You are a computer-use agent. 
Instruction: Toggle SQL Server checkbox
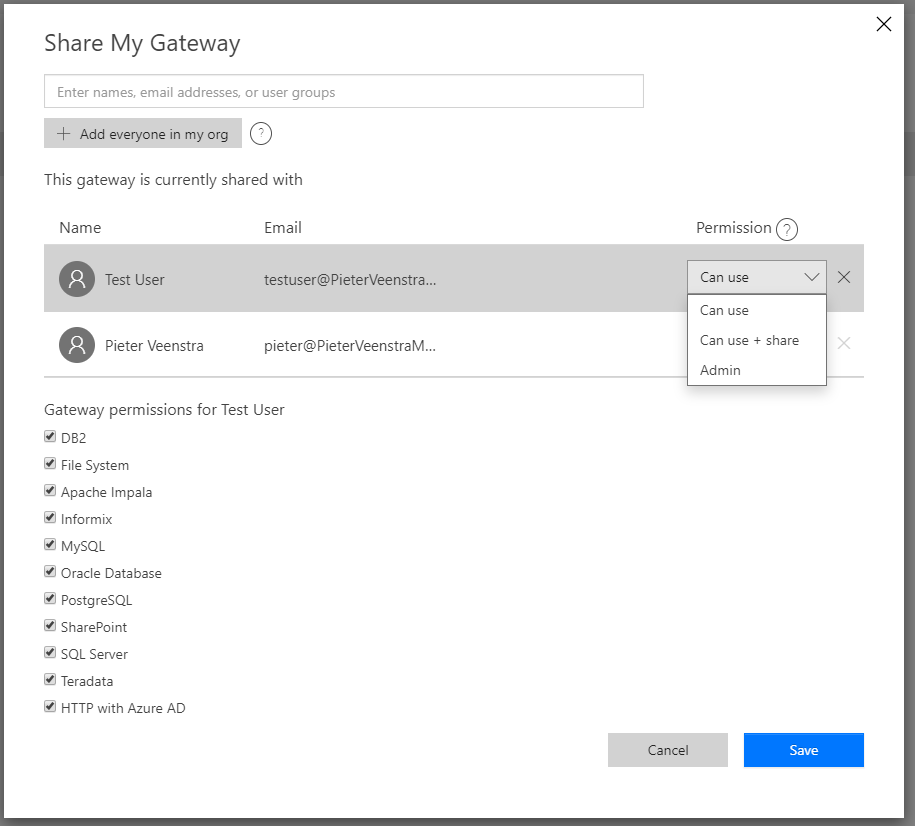click(x=50, y=652)
